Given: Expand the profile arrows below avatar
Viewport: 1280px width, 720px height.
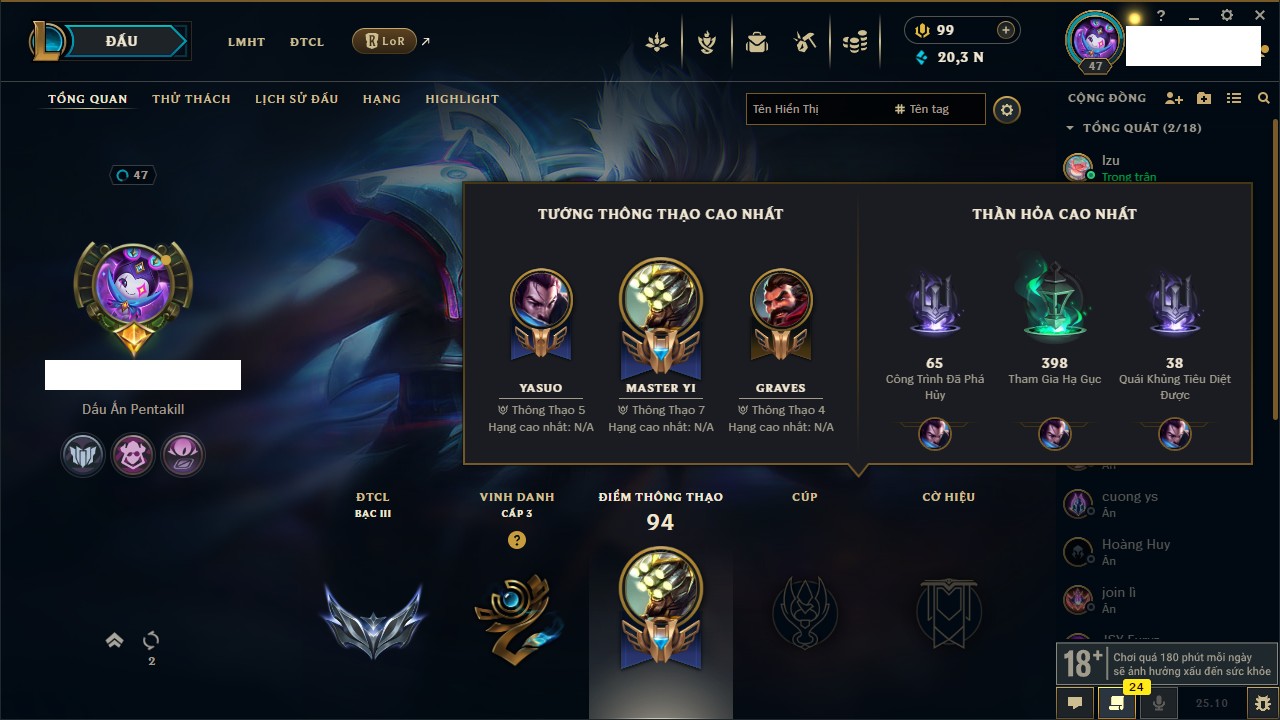Looking at the screenshot, I should (x=115, y=641).
